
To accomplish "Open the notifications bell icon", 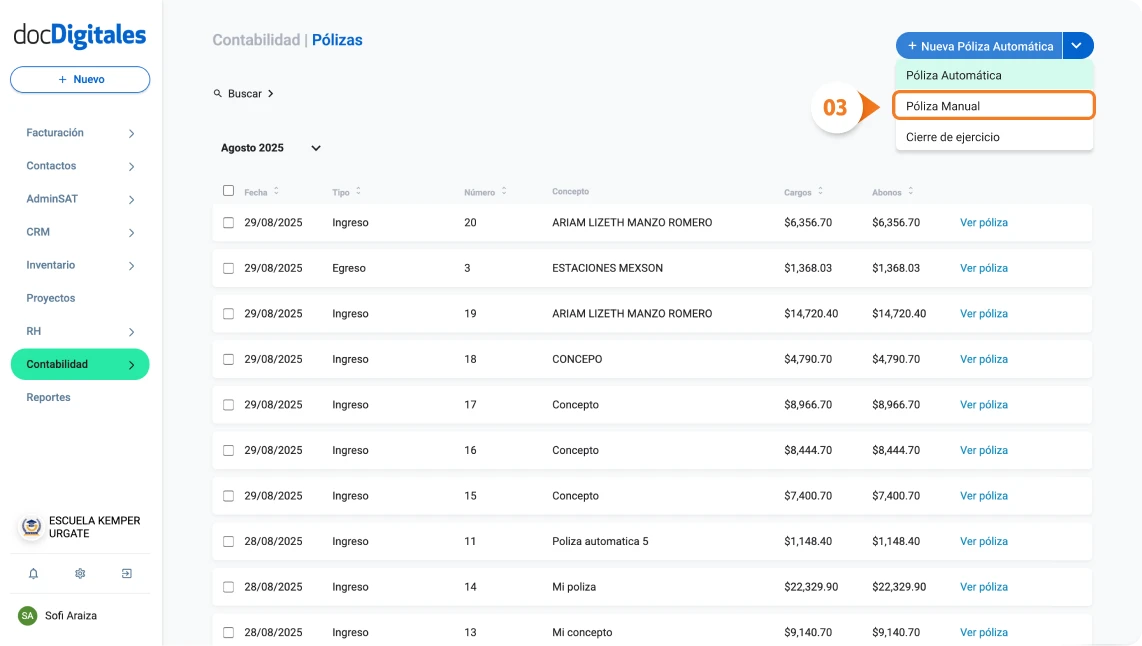I will coord(33,573).
